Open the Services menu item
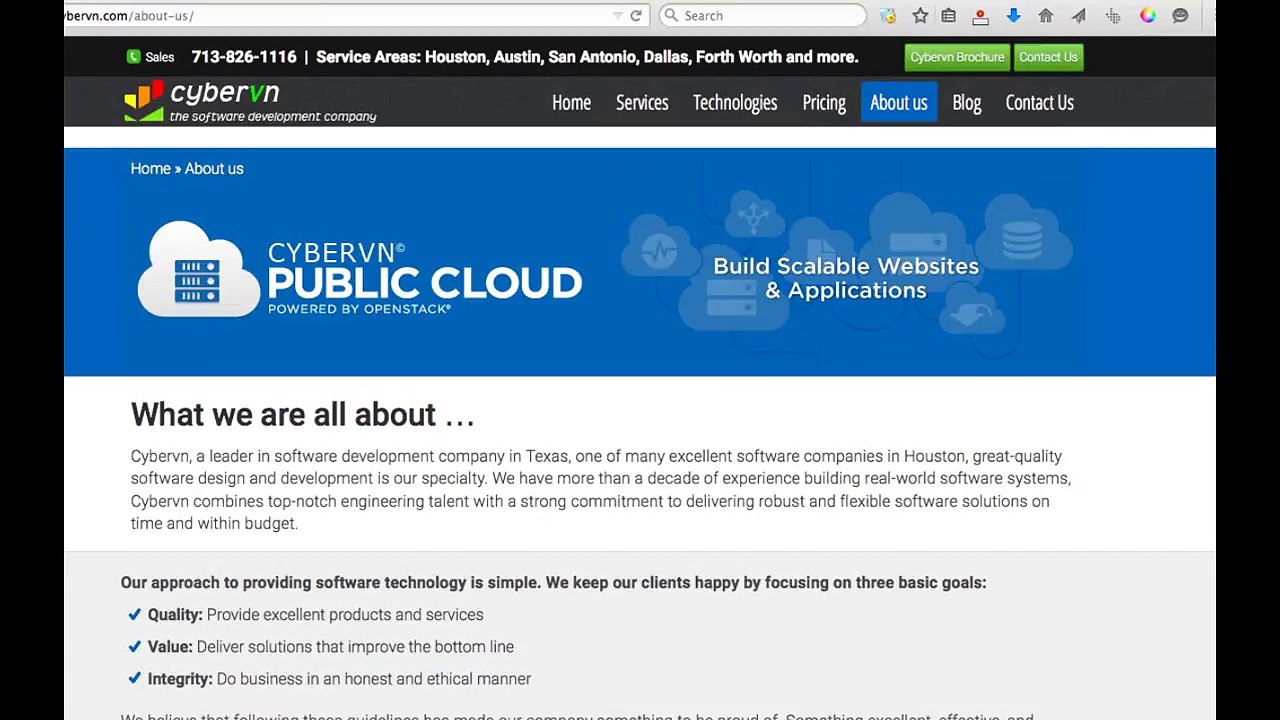This screenshot has height=720, width=1280. tap(642, 102)
